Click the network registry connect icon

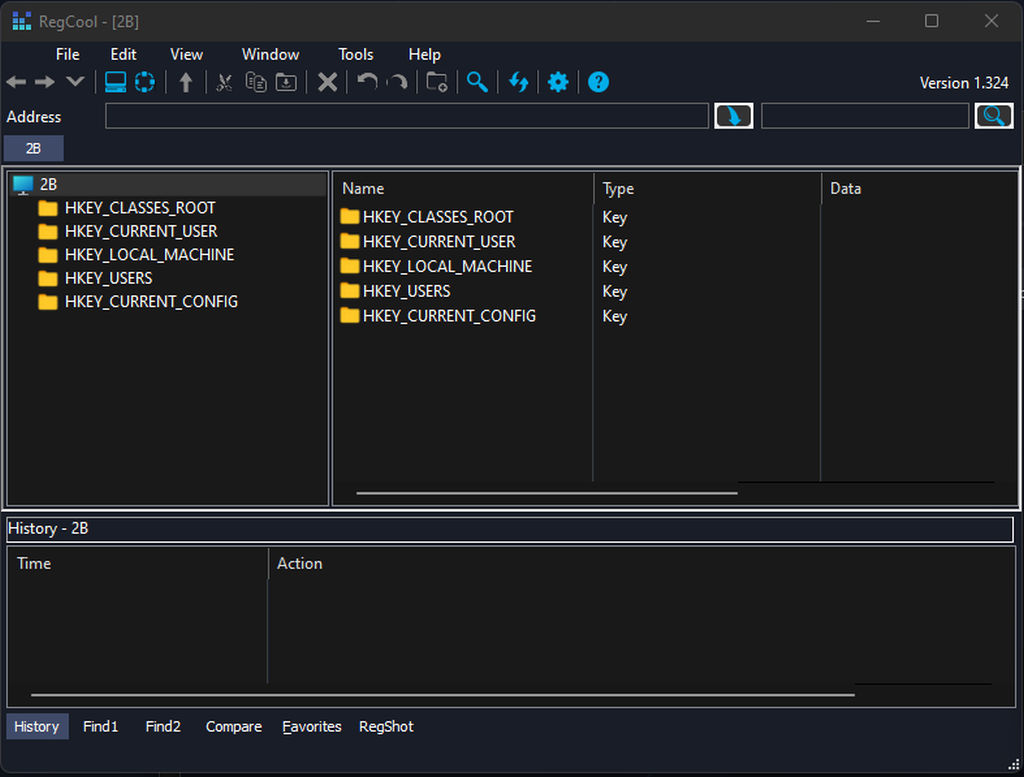pyautogui.click(x=144, y=82)
